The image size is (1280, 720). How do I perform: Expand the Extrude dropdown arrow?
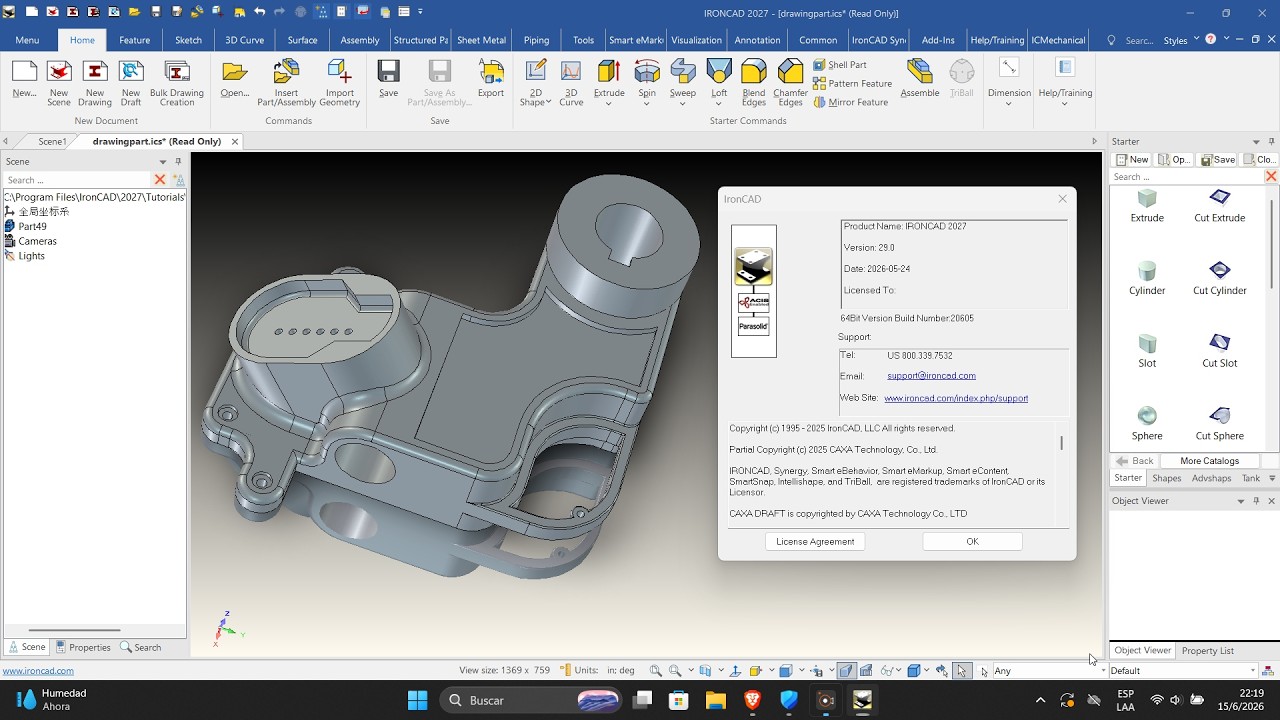pyautogui.click(x=609, y=104)
